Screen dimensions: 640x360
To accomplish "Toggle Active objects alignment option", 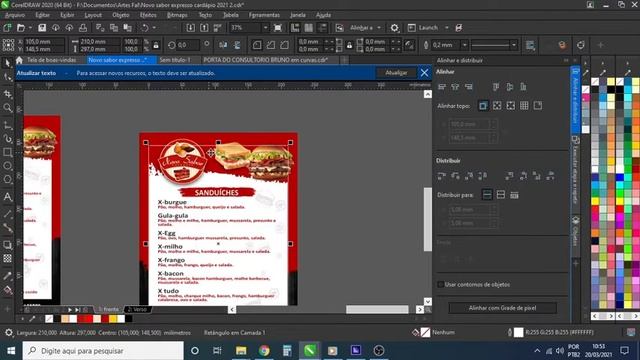I will pyautogui.click(x=483, y=106).
